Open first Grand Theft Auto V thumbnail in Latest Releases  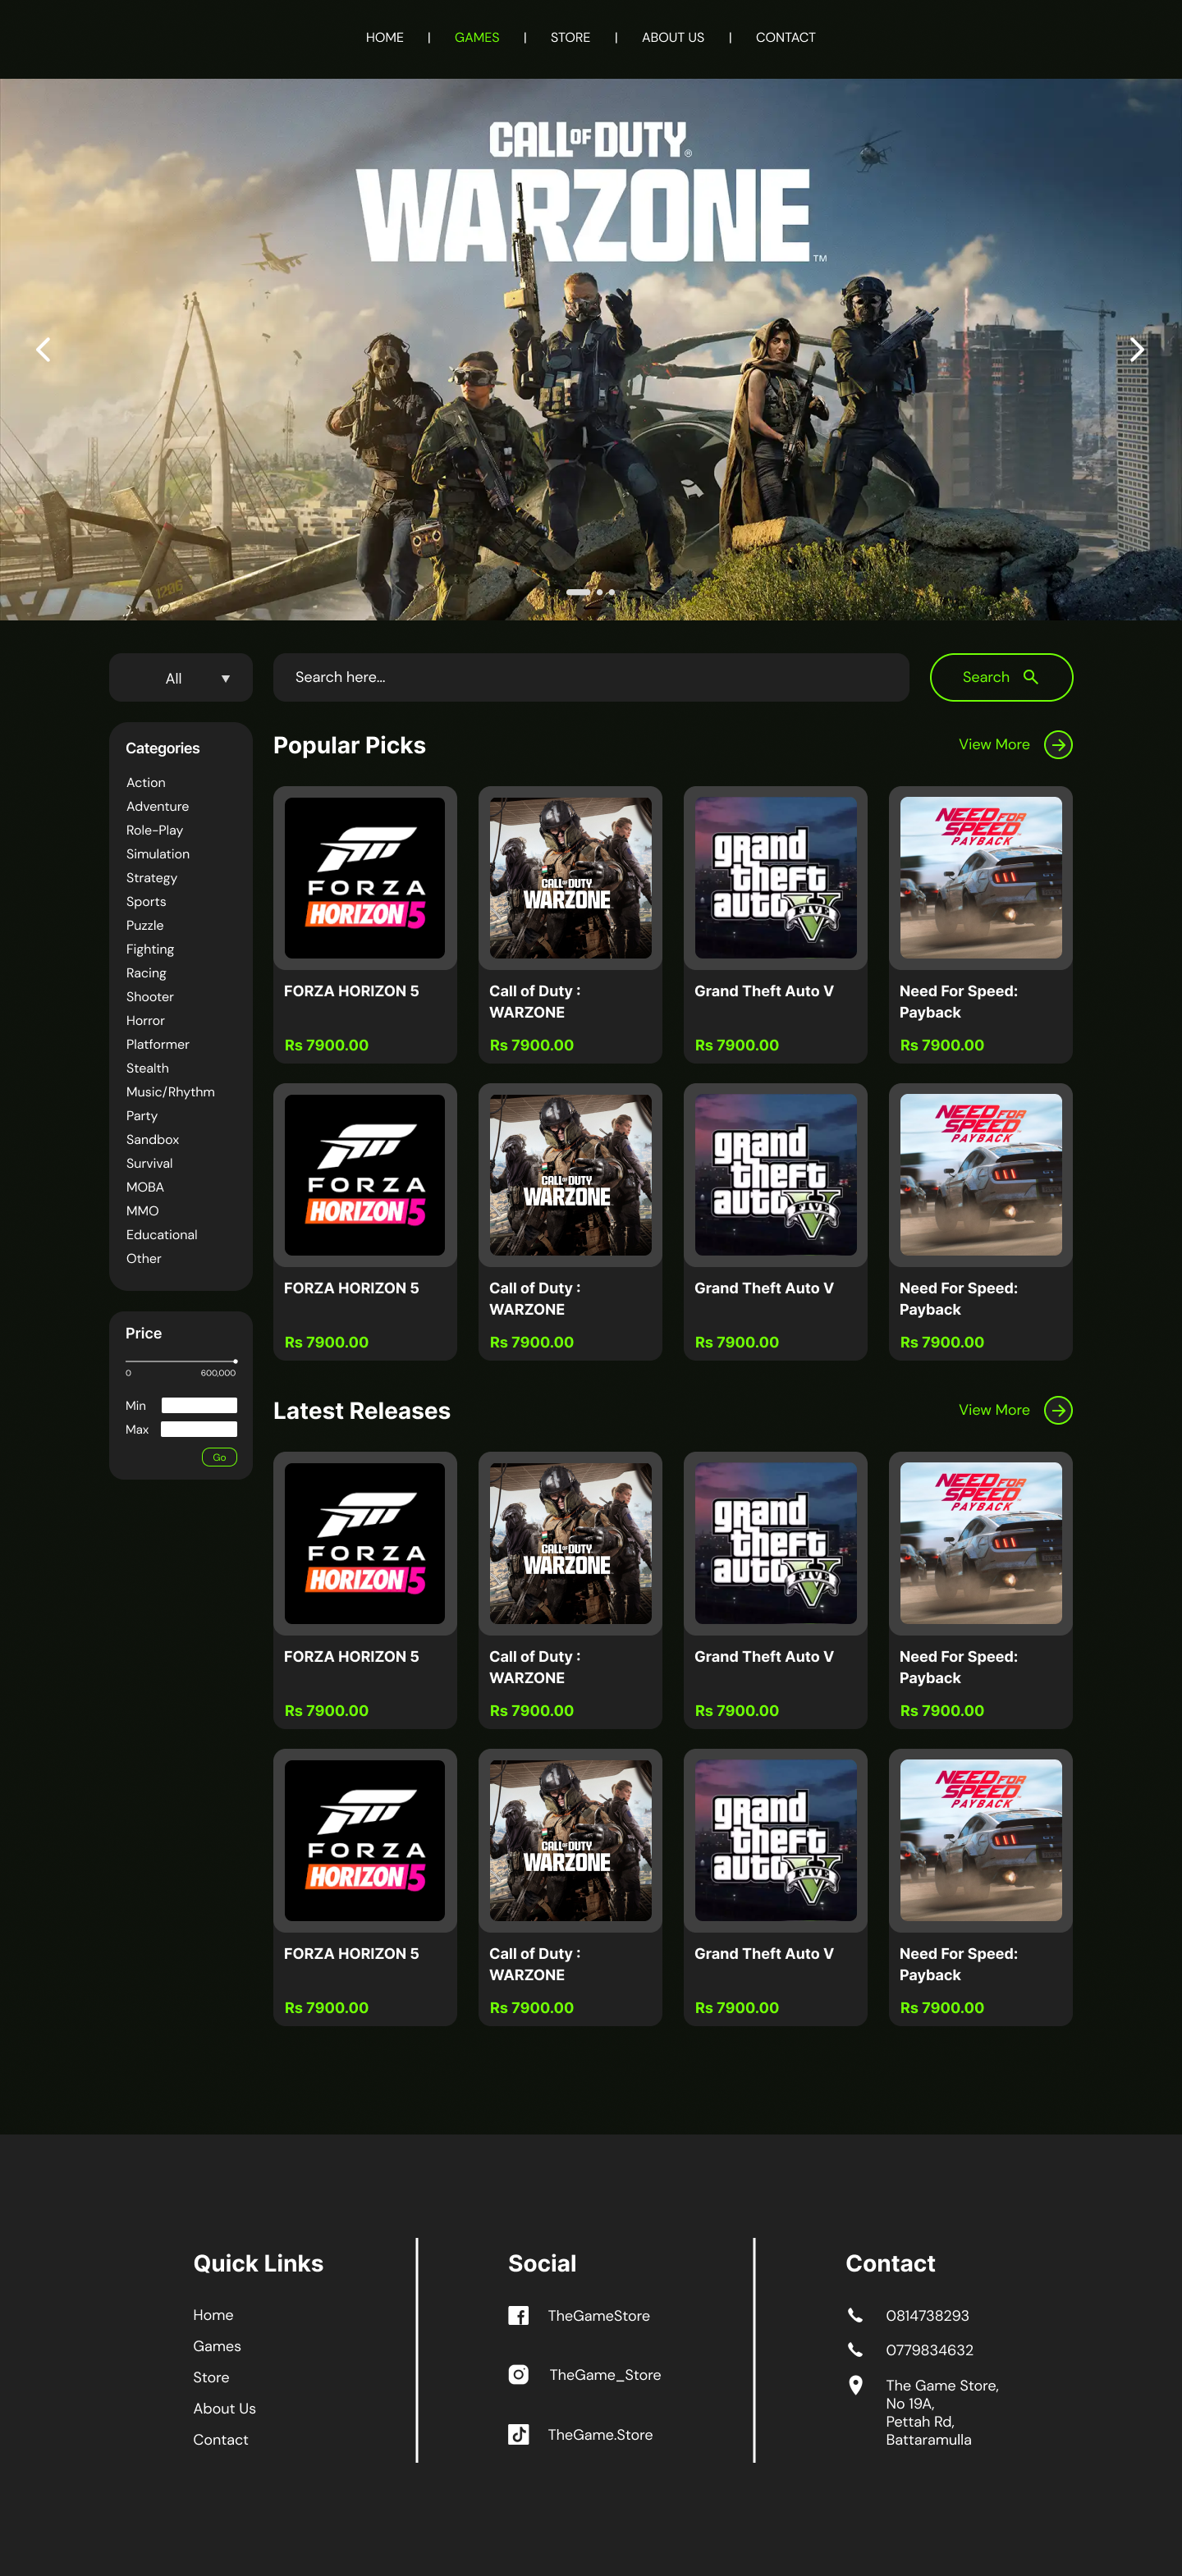click(776, 1544)
